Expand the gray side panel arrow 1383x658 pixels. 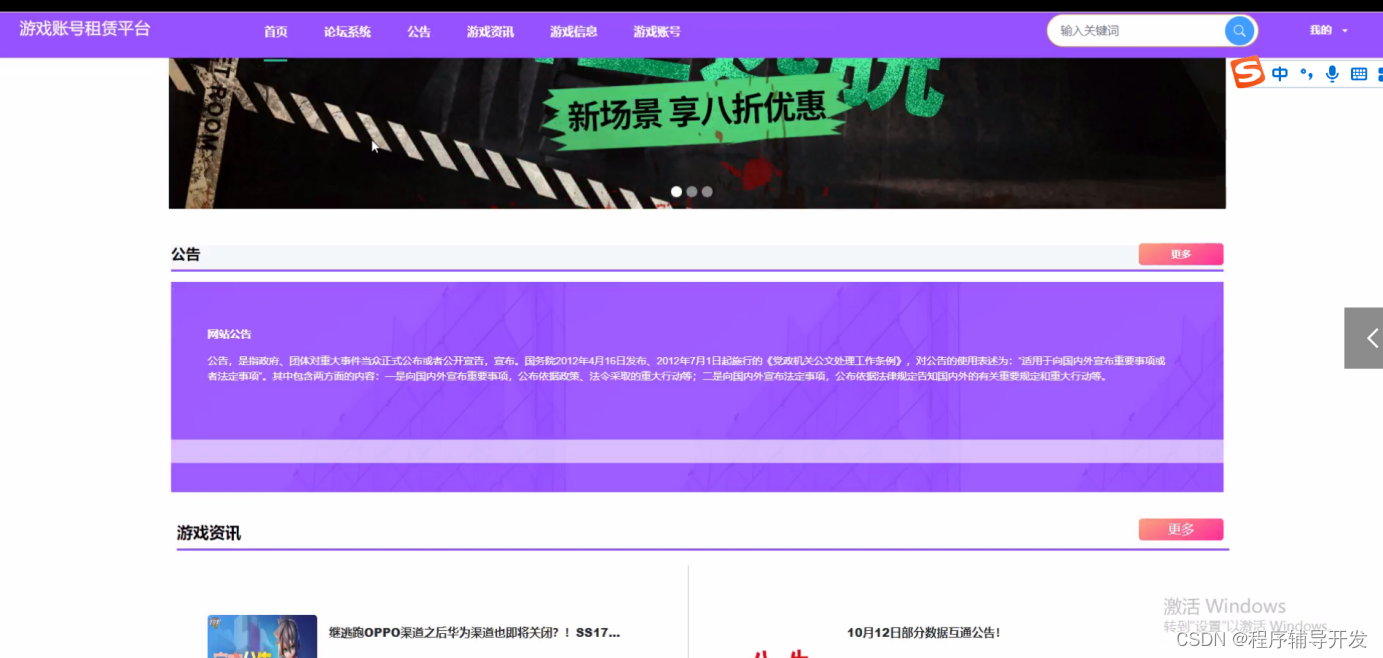[1364, 338]
